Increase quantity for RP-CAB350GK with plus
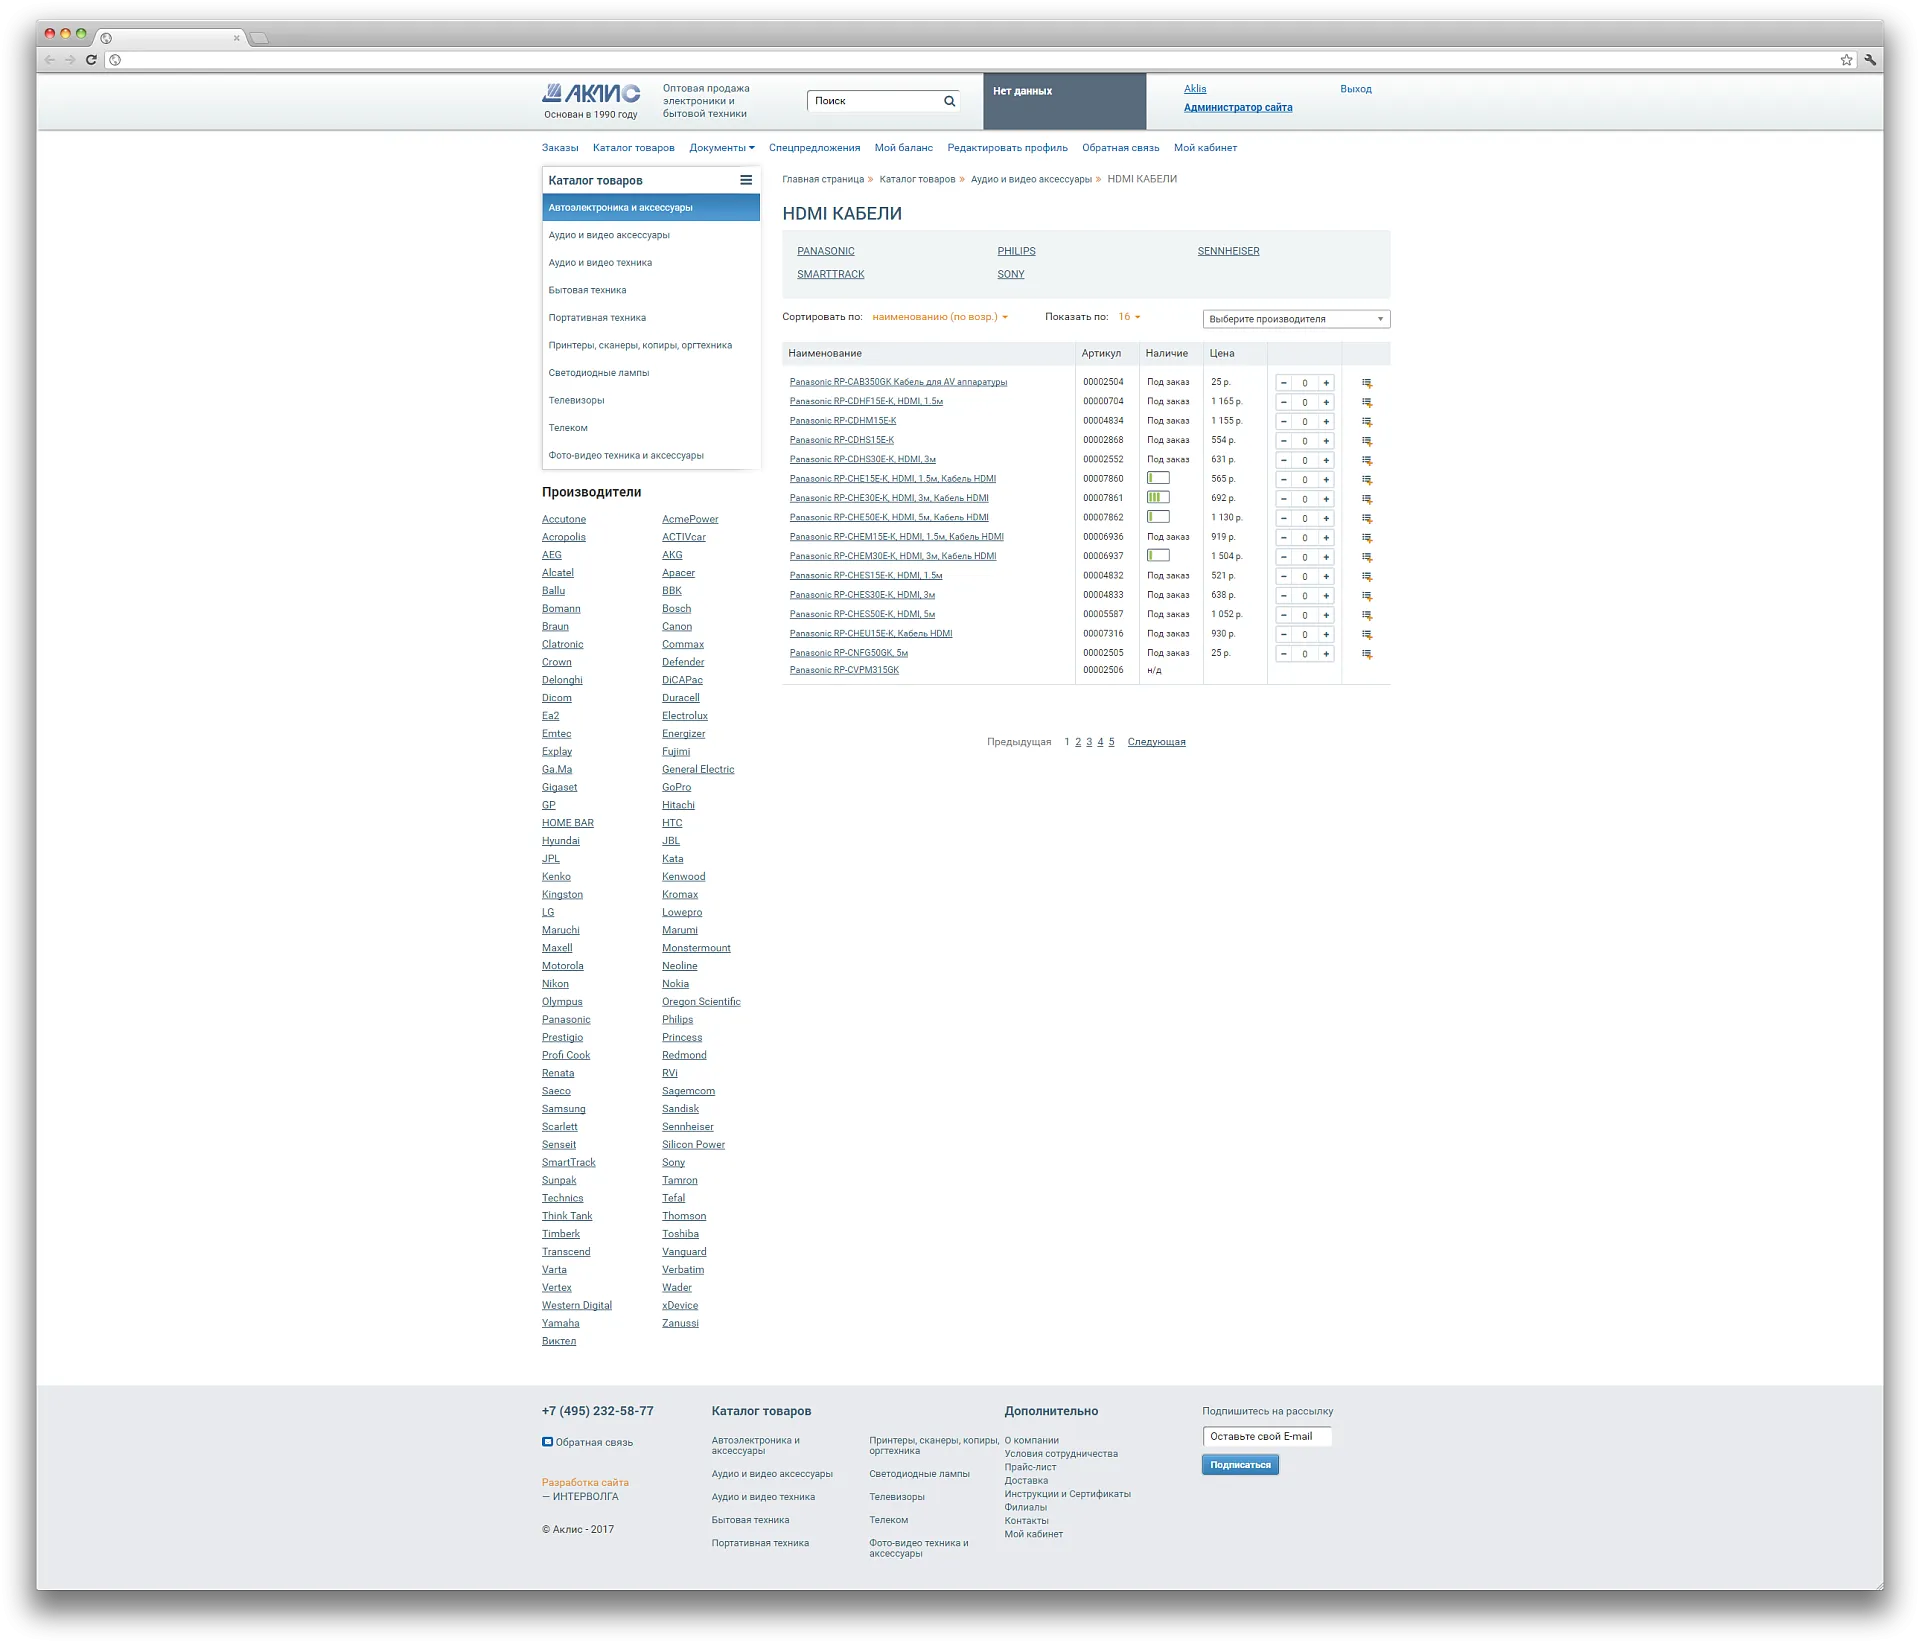This screenshot has height=1643, width=1920. [x=1326, y=383]
